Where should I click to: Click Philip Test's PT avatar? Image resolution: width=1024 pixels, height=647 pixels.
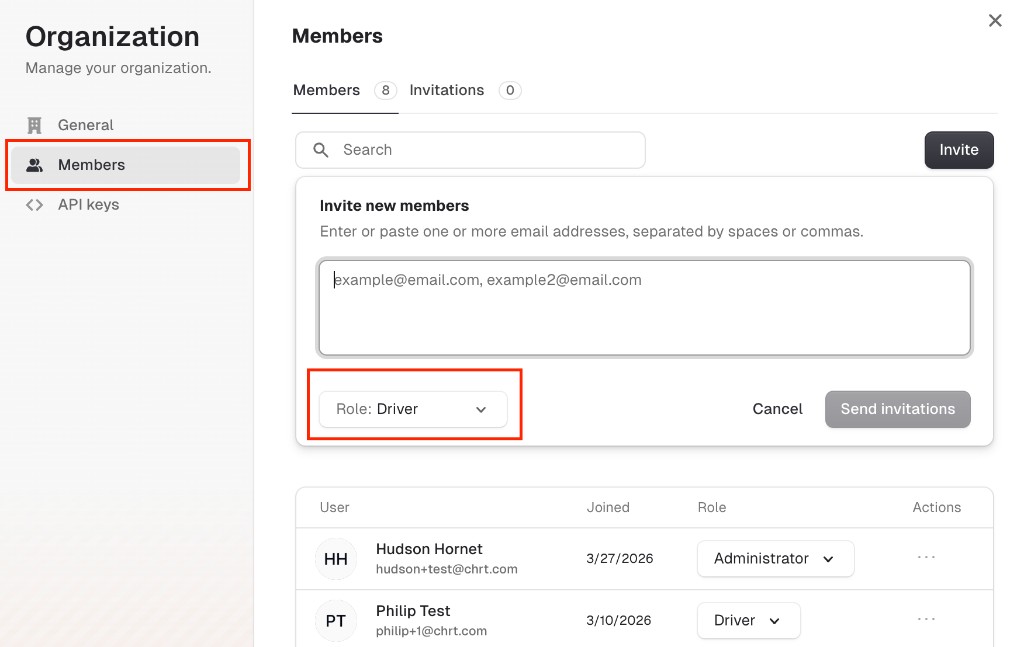335,620
